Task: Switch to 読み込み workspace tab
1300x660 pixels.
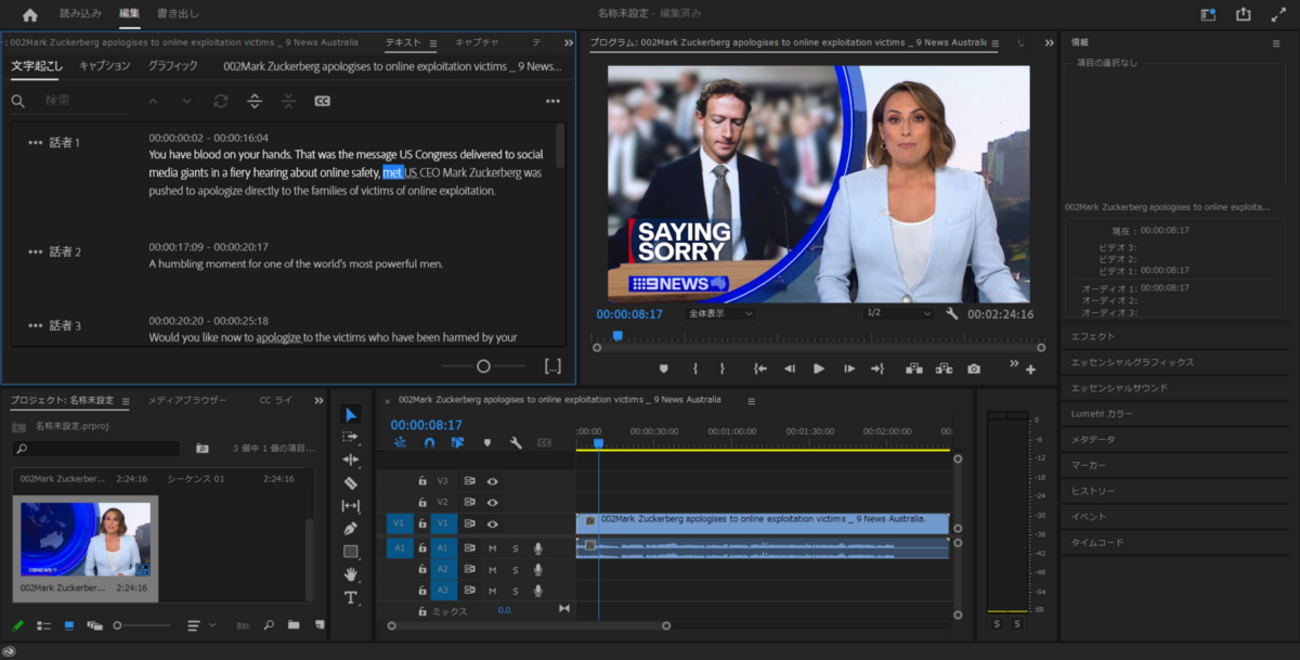Action: tap(80, 14)
